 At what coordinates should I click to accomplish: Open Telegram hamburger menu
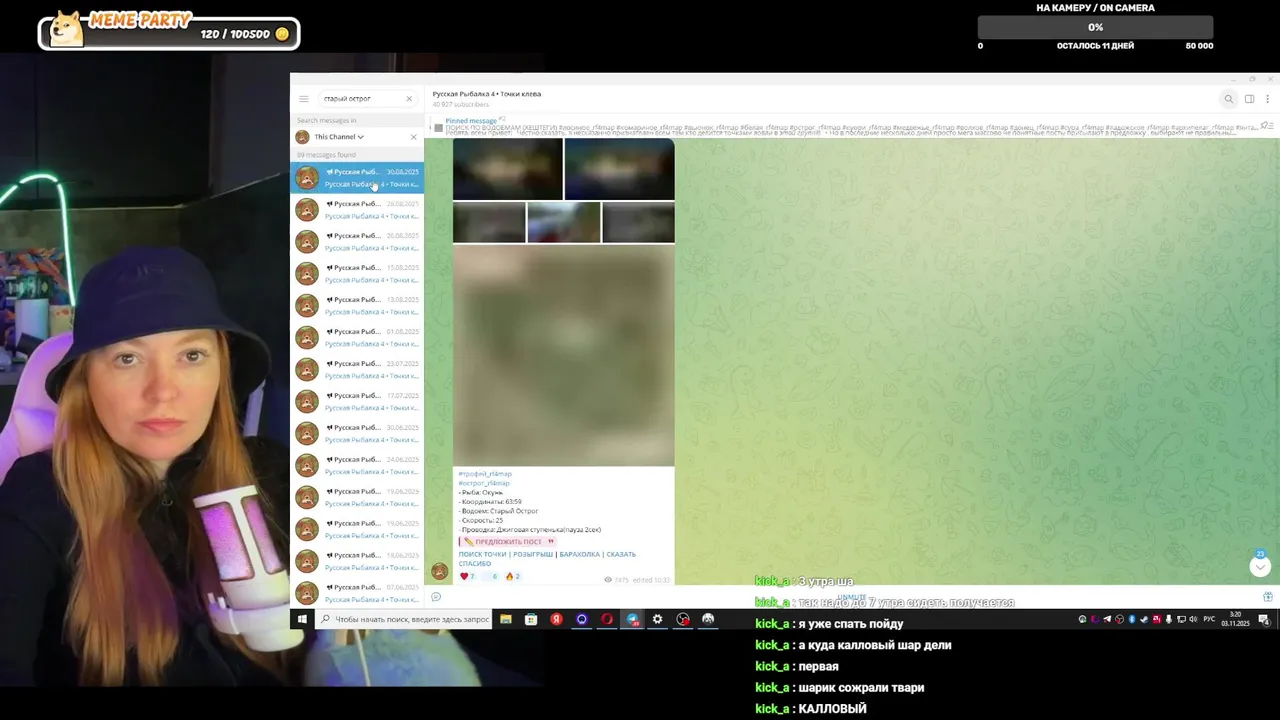[304, 99]
